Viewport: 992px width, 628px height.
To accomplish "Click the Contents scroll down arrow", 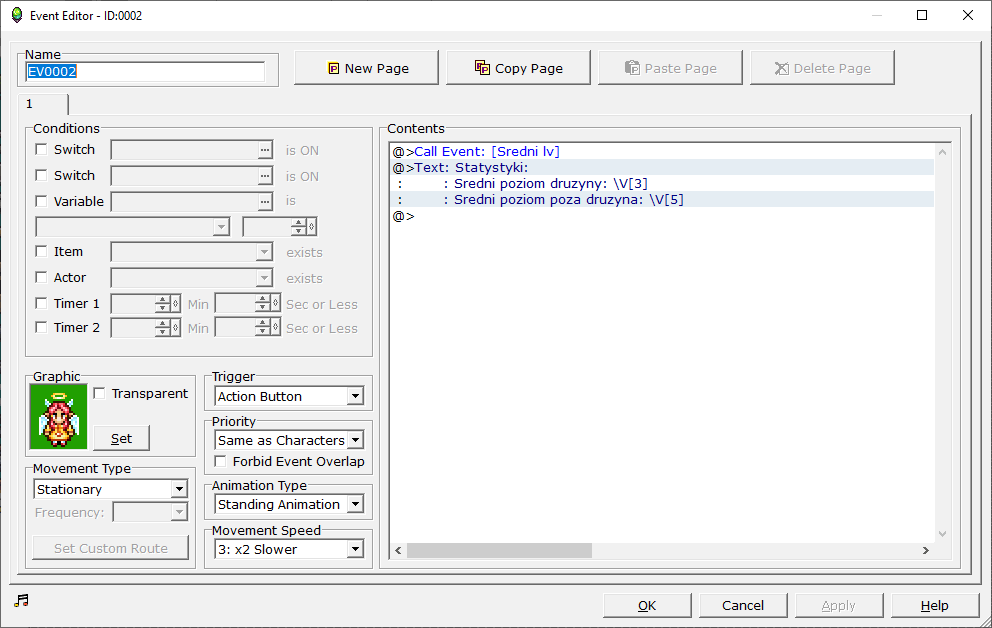I will point(942,534).
